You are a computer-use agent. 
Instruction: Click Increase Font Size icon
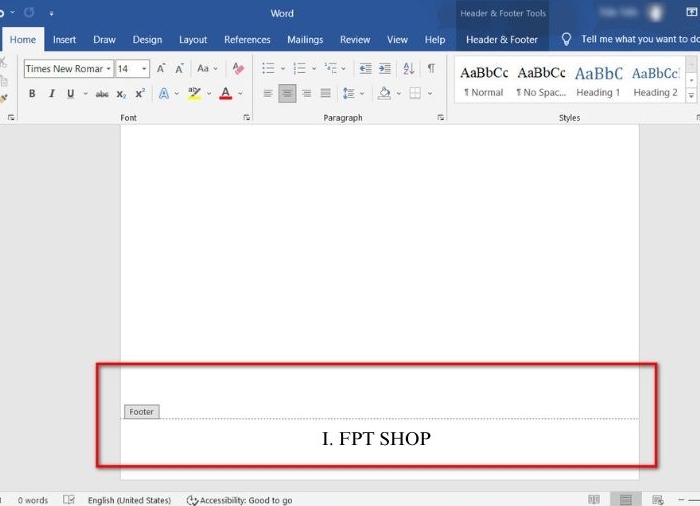tap(161, 69)
